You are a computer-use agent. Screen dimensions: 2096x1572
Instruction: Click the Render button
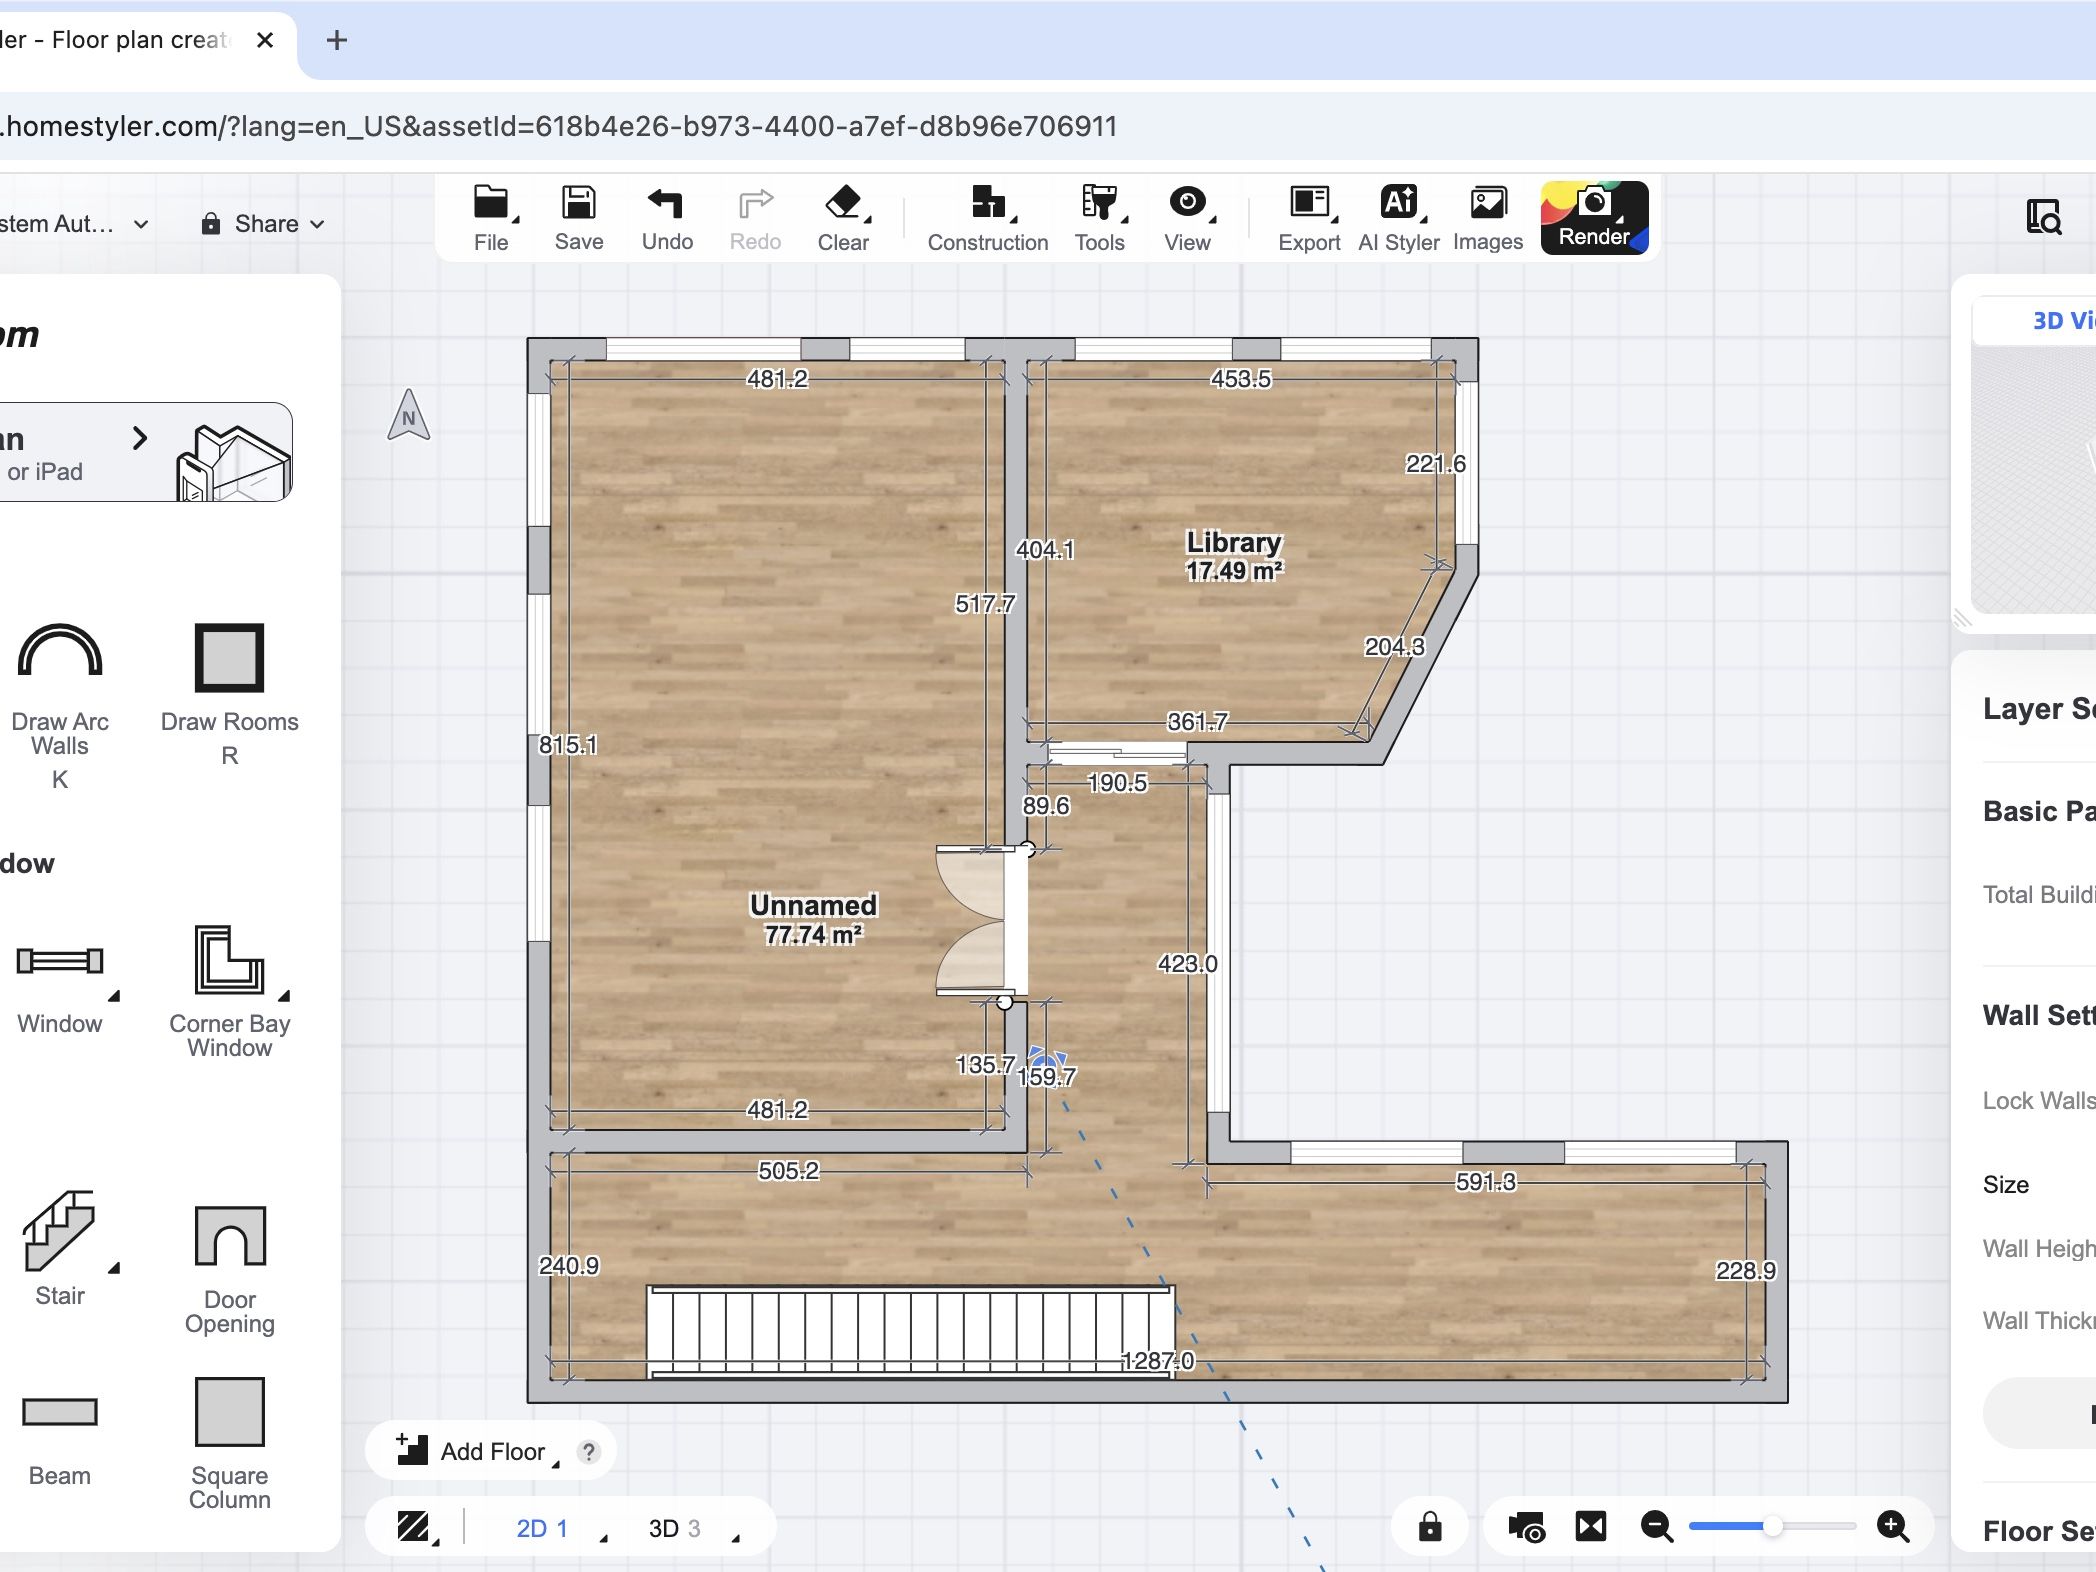1594,218
